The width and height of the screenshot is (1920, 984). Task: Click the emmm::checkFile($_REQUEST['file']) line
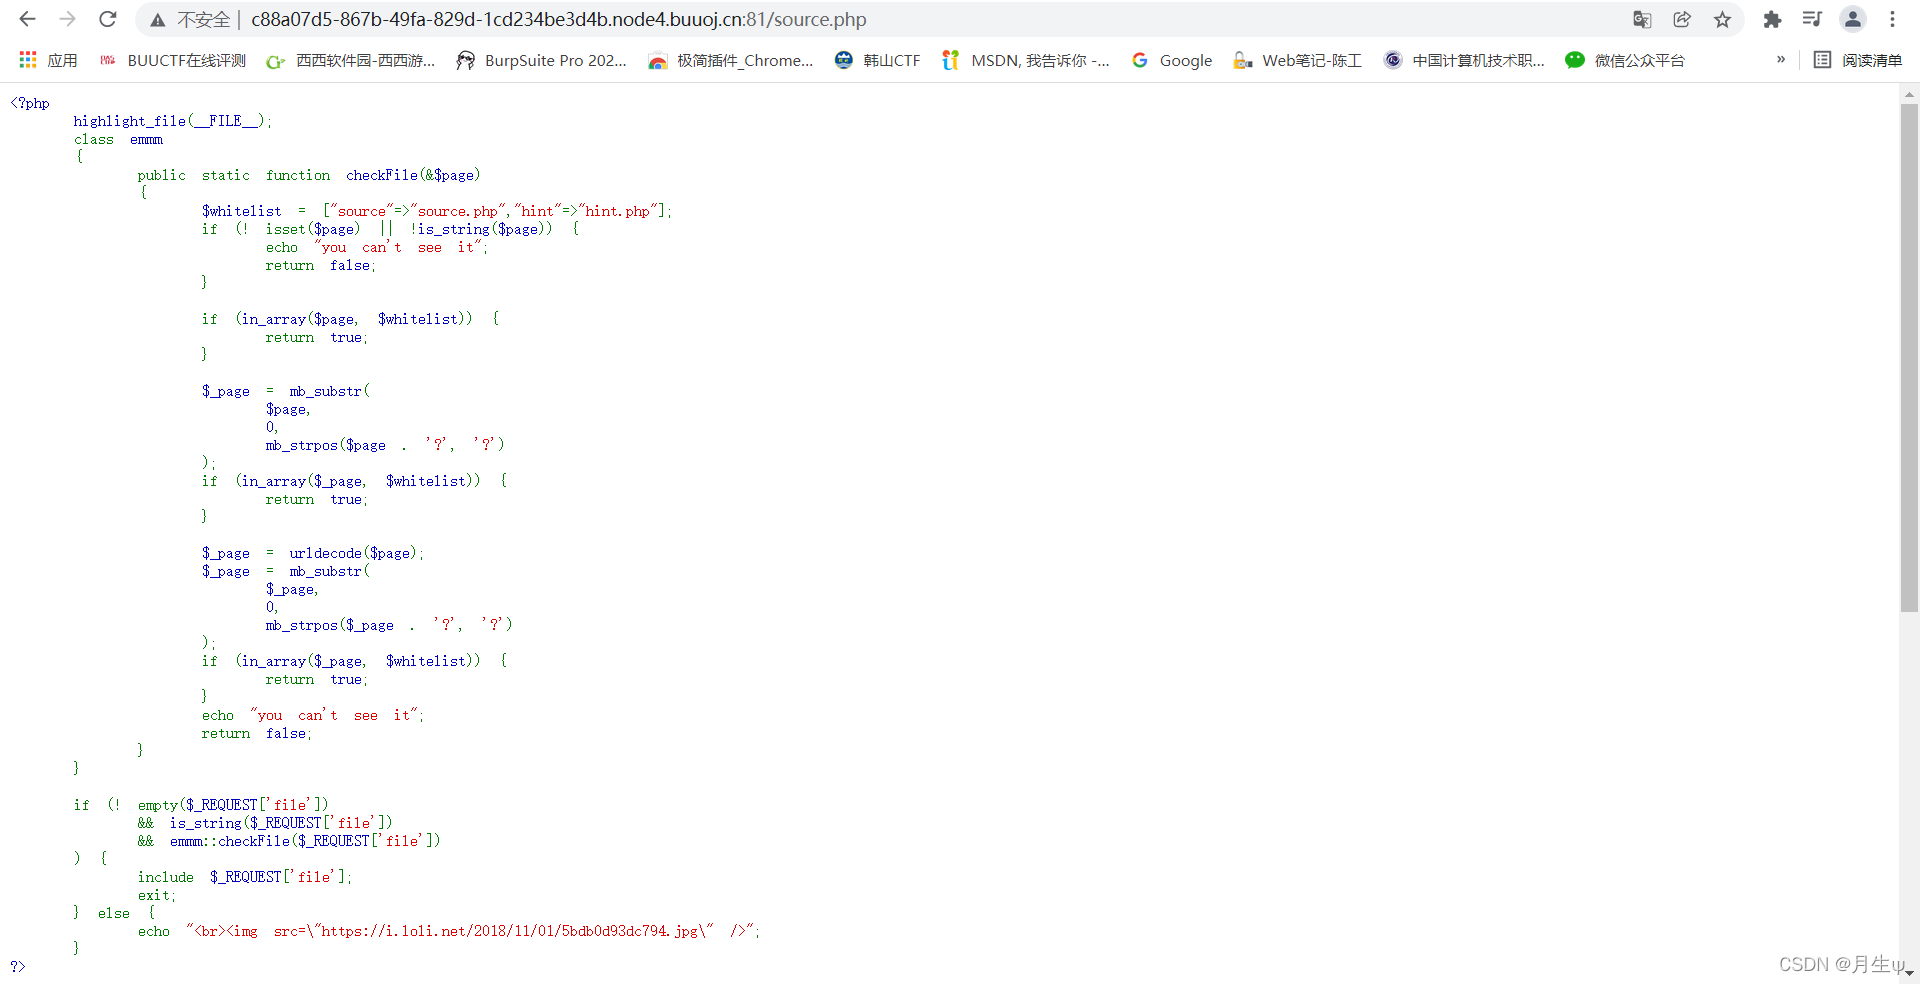pyautogui.click(x=289, y=841)
